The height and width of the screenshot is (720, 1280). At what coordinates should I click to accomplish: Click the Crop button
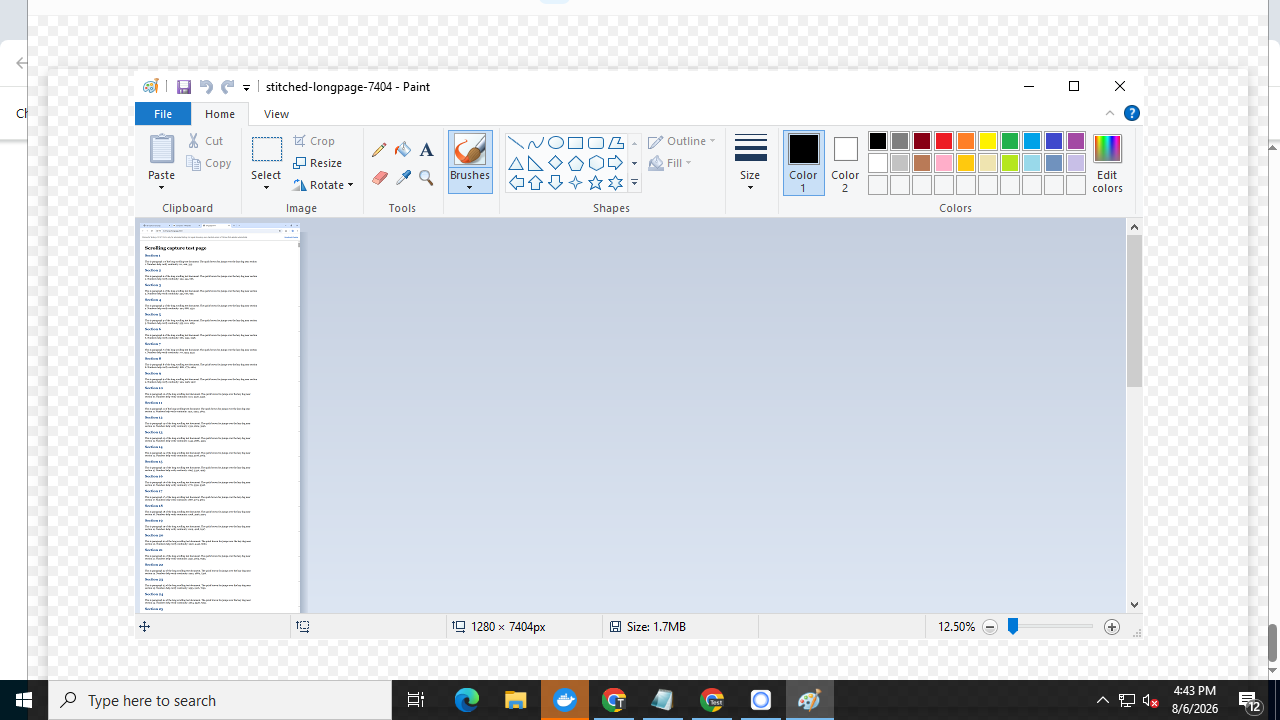(314, 141)
